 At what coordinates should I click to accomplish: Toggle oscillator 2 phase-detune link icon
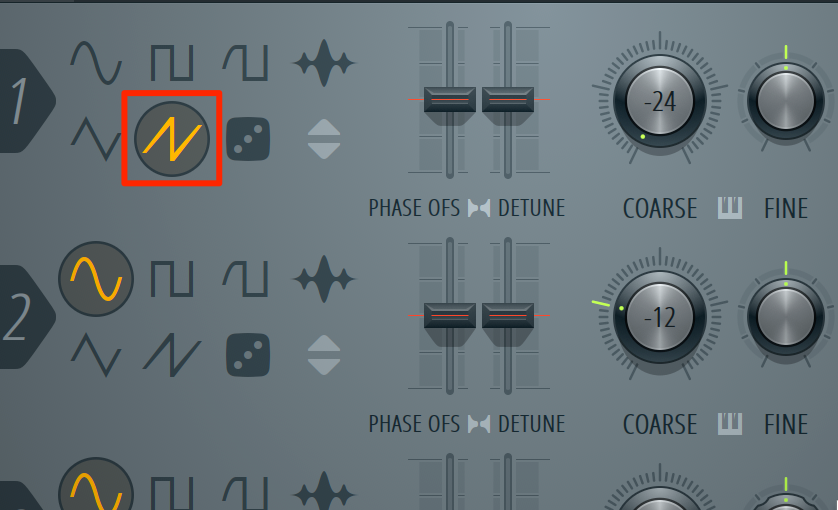479,424
